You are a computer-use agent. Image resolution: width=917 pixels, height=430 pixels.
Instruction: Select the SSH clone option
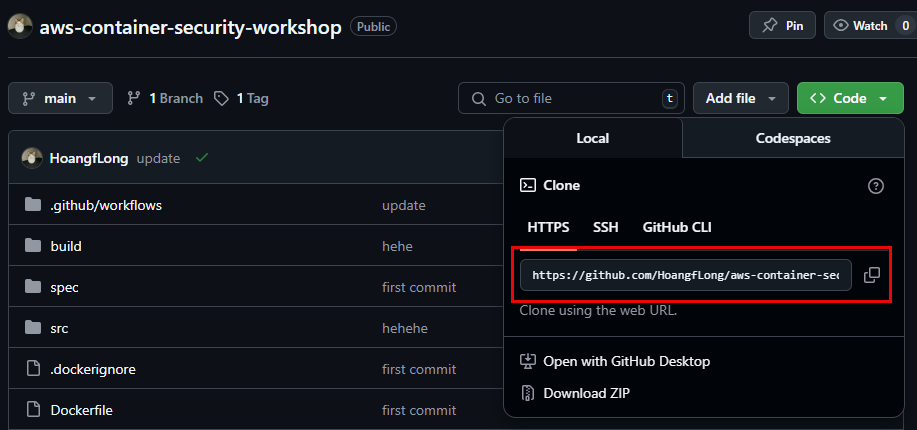(x=605, y=227)
